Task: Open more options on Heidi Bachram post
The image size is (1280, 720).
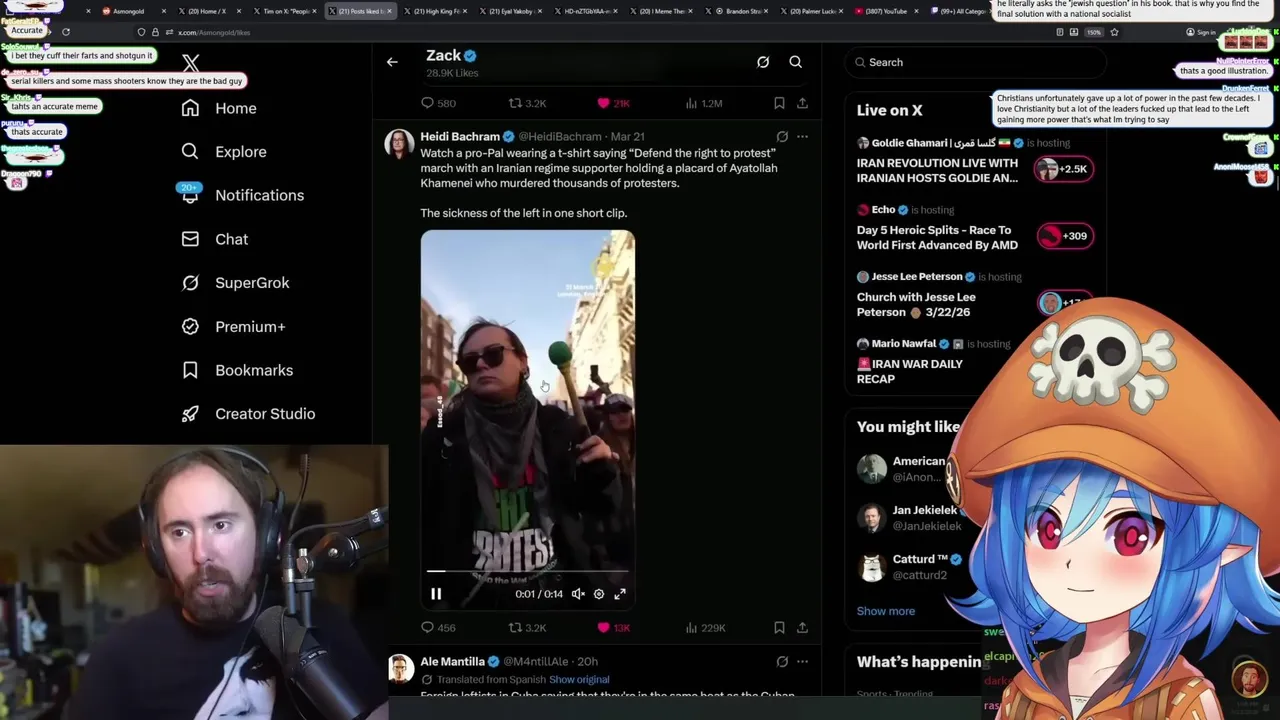Action: point(802,137)
